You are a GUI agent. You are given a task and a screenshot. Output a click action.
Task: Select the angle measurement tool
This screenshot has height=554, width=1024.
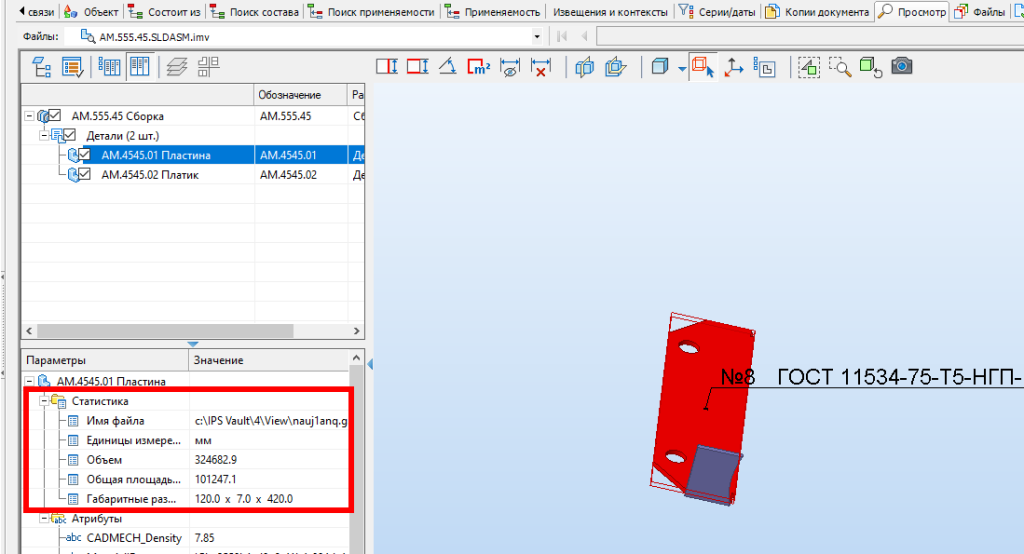click(448, 67)
